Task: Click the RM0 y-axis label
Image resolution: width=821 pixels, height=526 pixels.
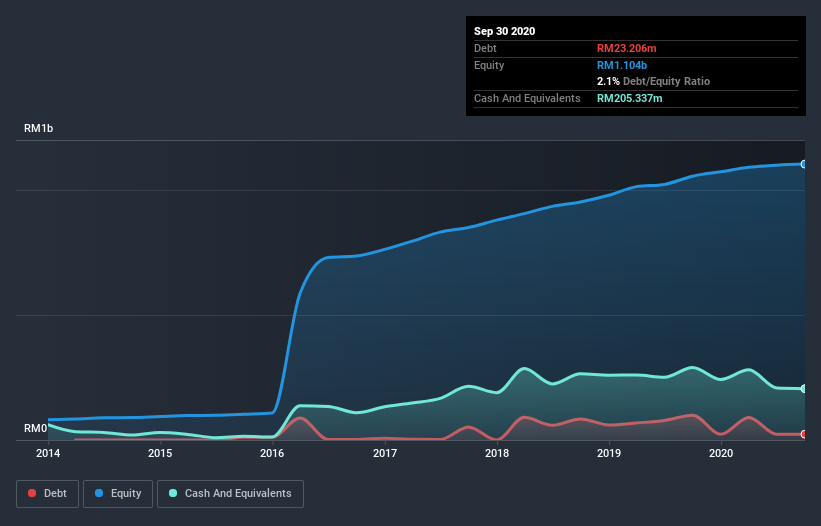Action: (36, 428)
